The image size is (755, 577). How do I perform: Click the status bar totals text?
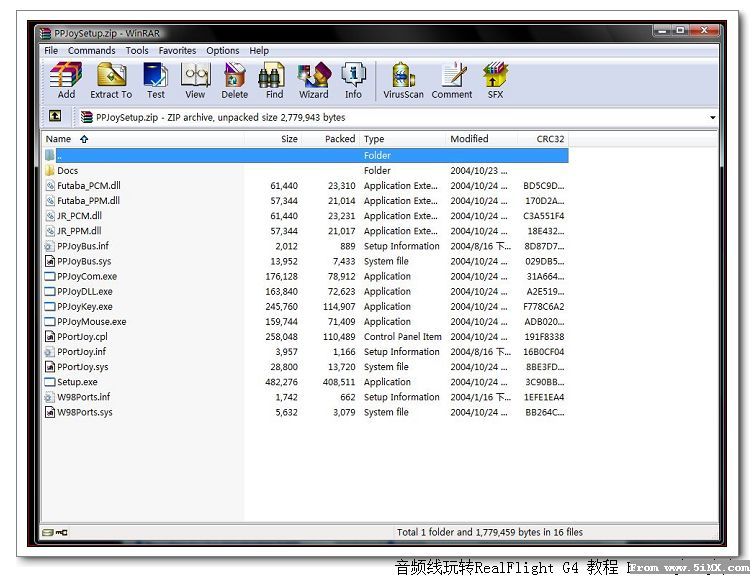pyautogui.click(x=490, y=532)
